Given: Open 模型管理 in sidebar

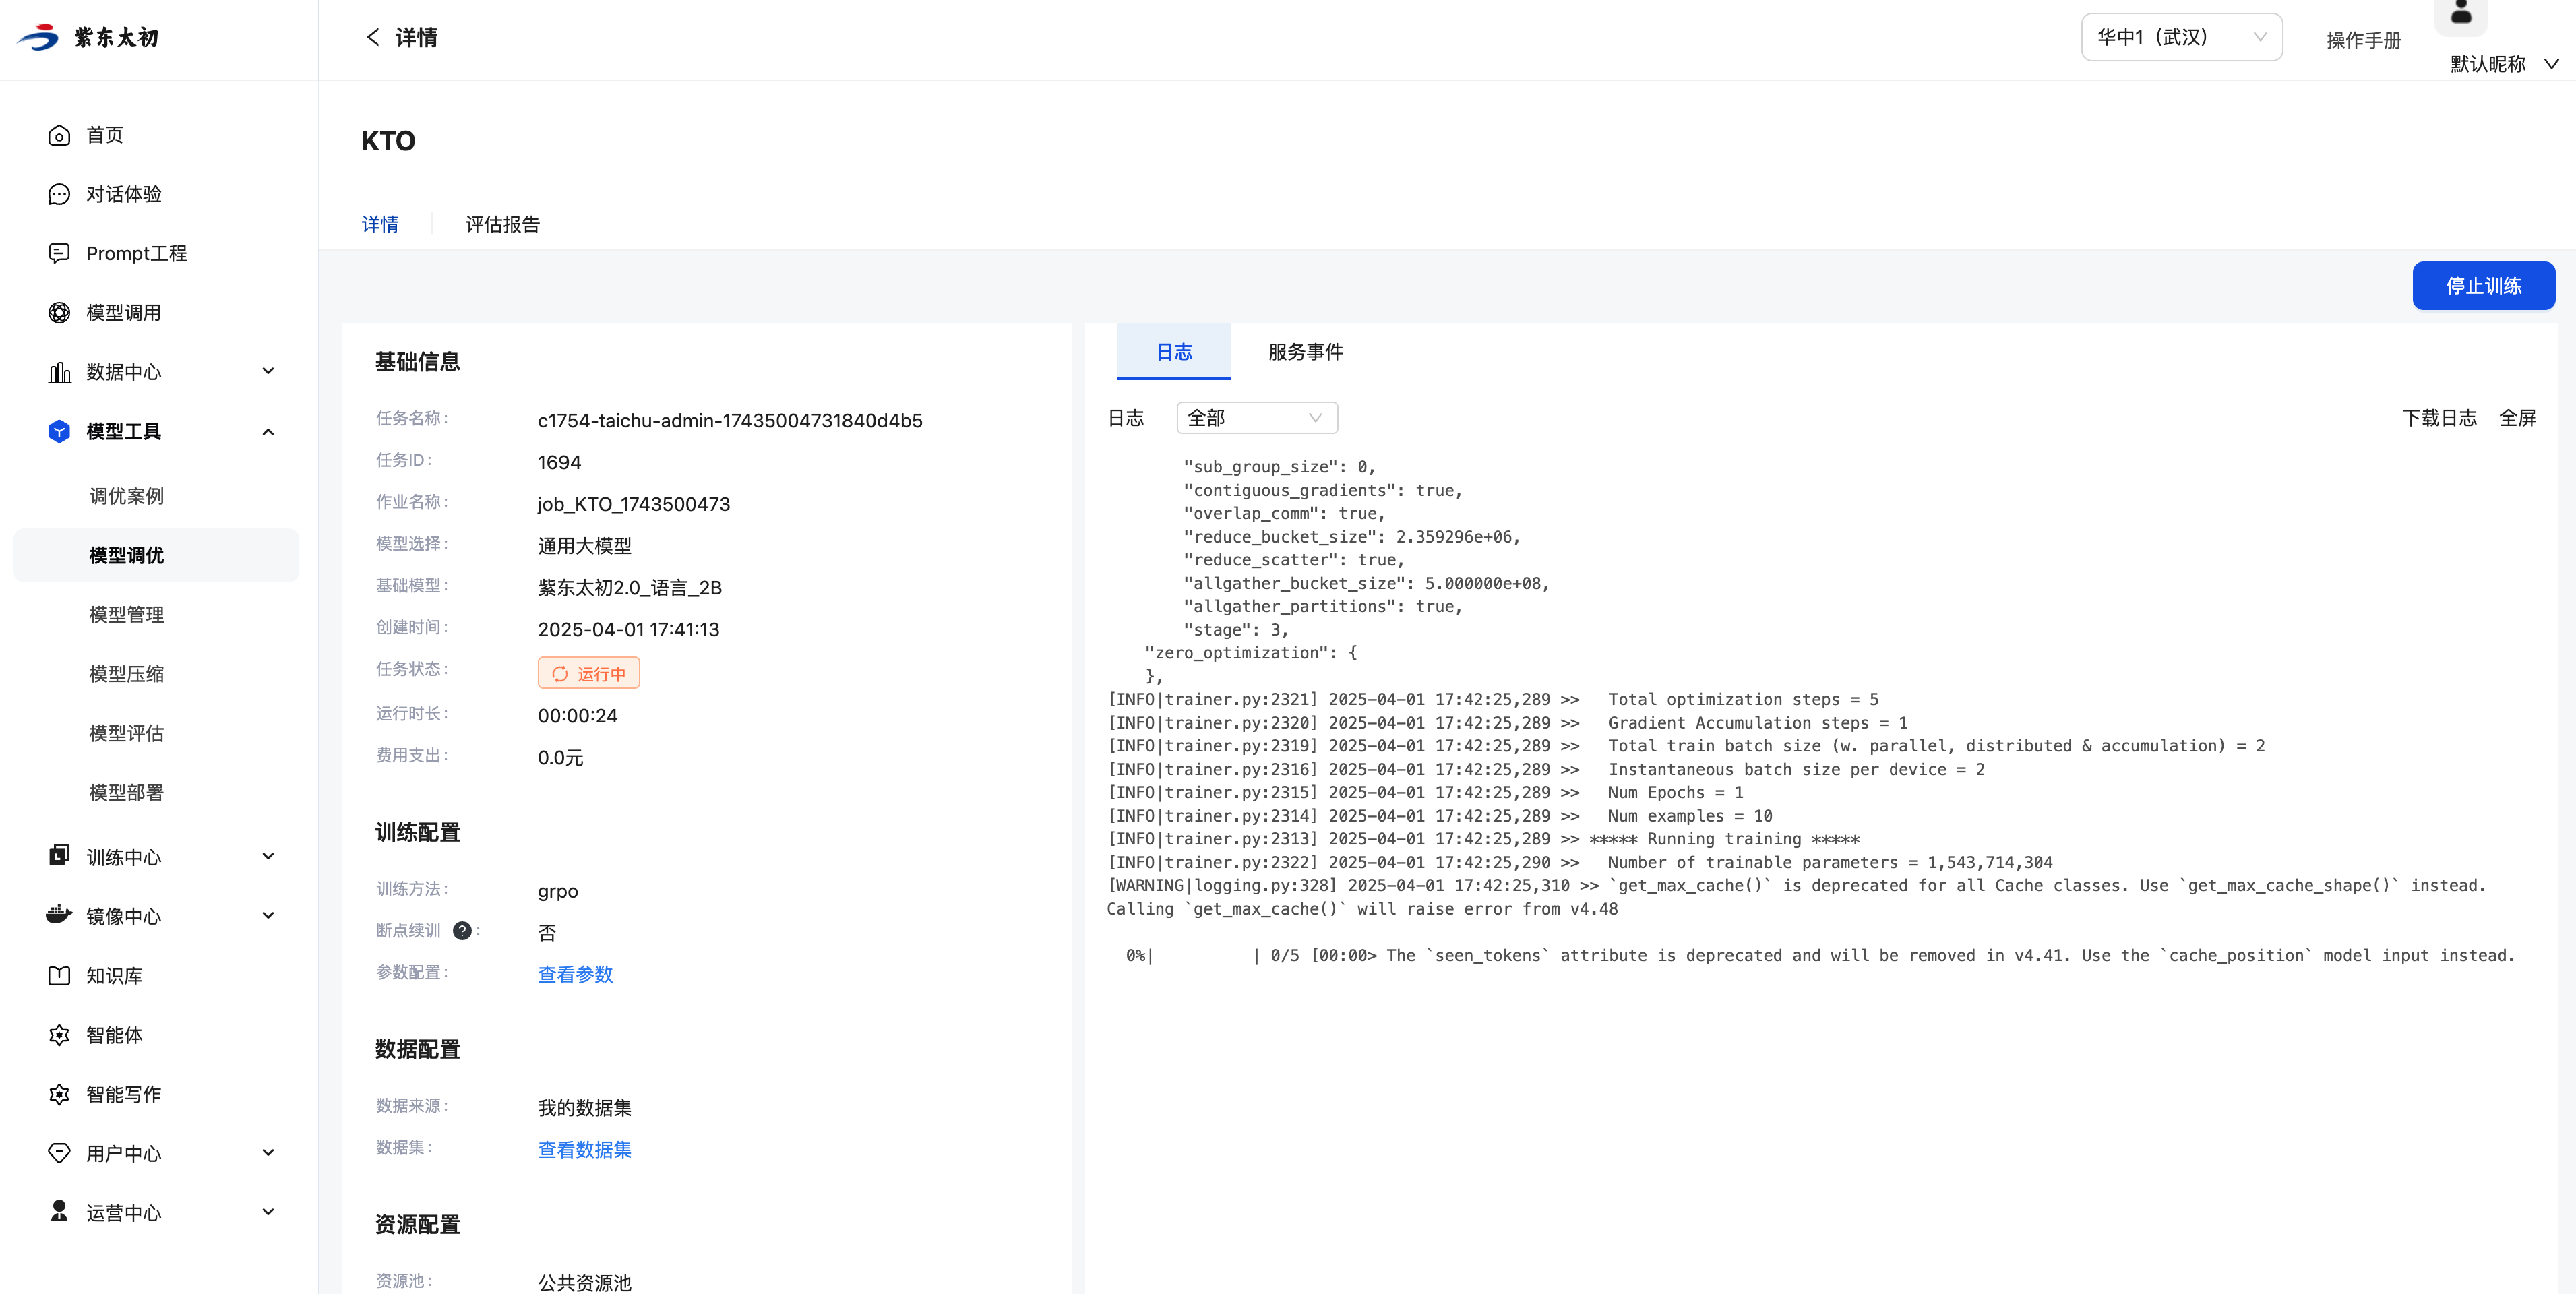Looking at the screenshot, I should pyautogui.click(x=126, y=615).
